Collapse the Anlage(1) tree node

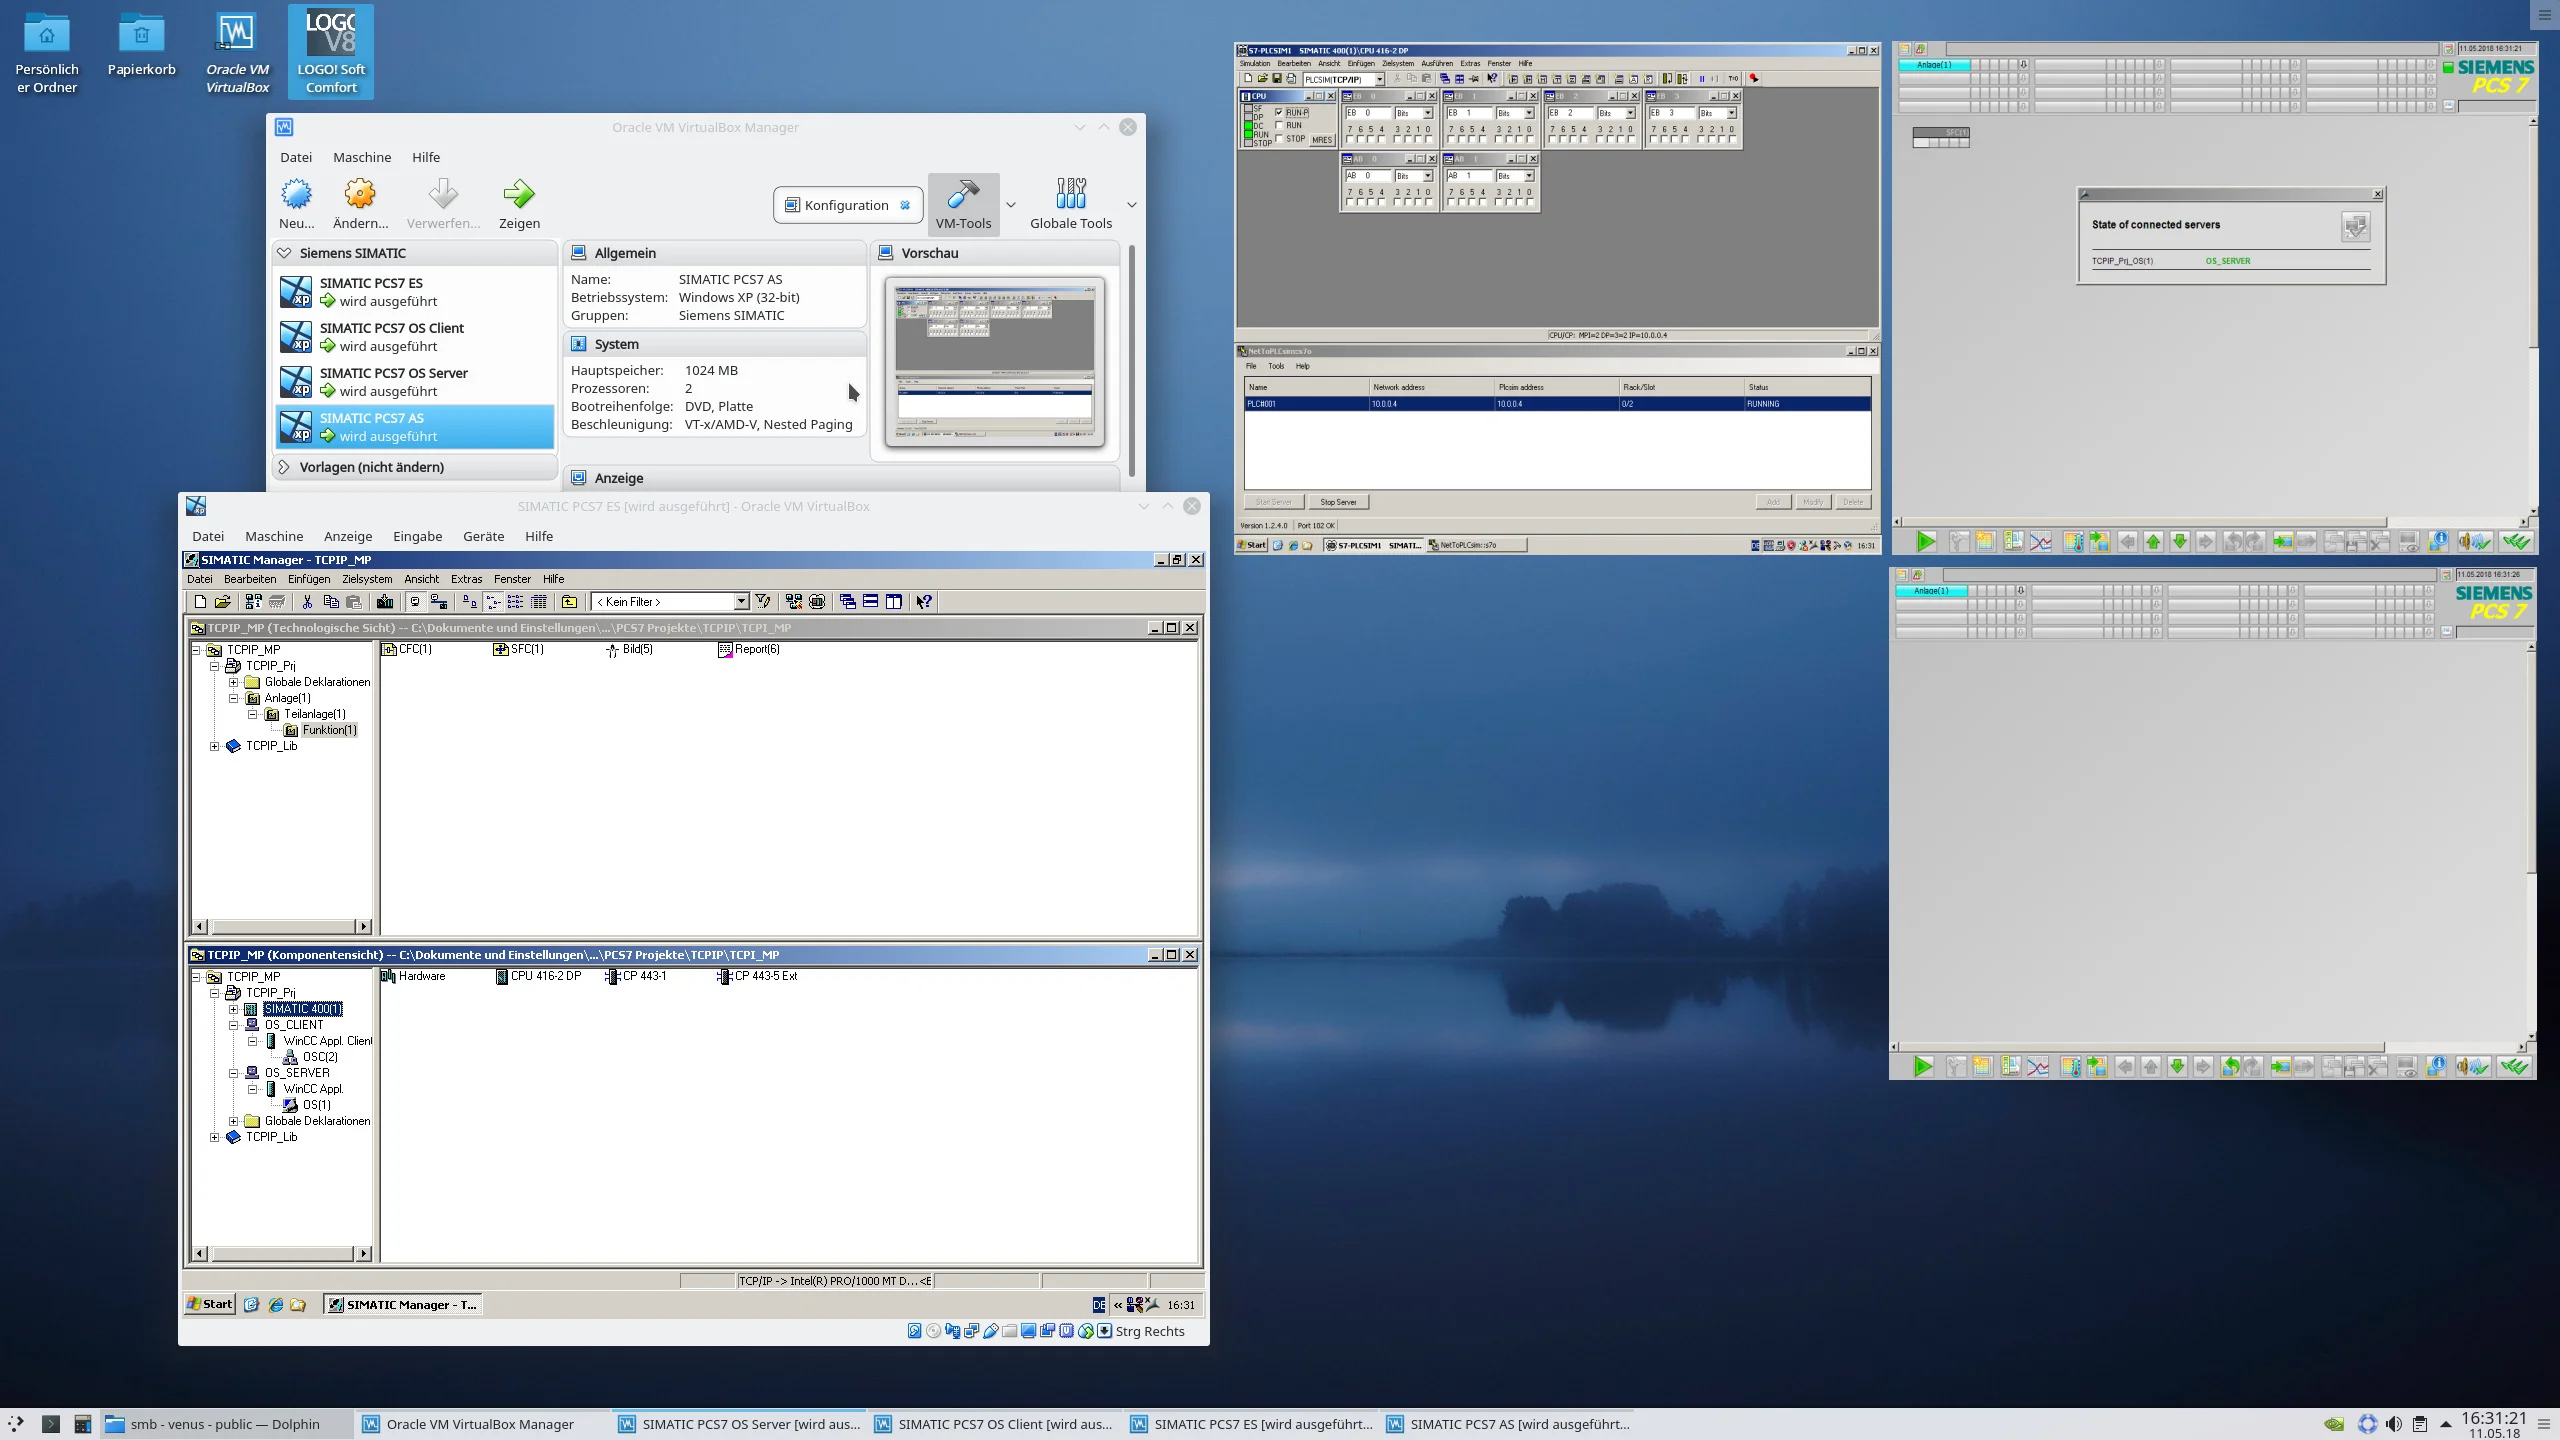[x=234, y=698]
